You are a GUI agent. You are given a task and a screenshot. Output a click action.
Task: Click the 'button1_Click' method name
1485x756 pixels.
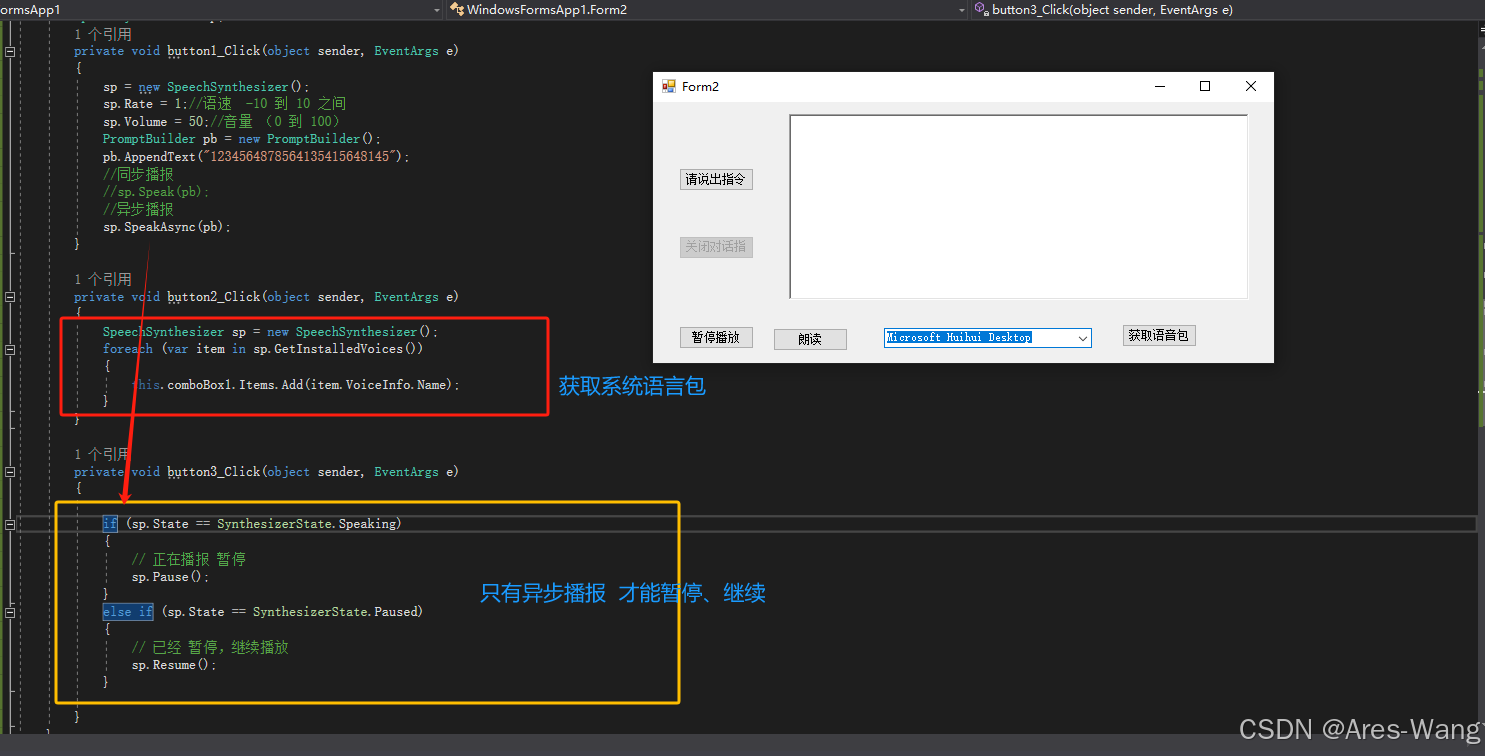pyautogui.click(x=214, y=51)
